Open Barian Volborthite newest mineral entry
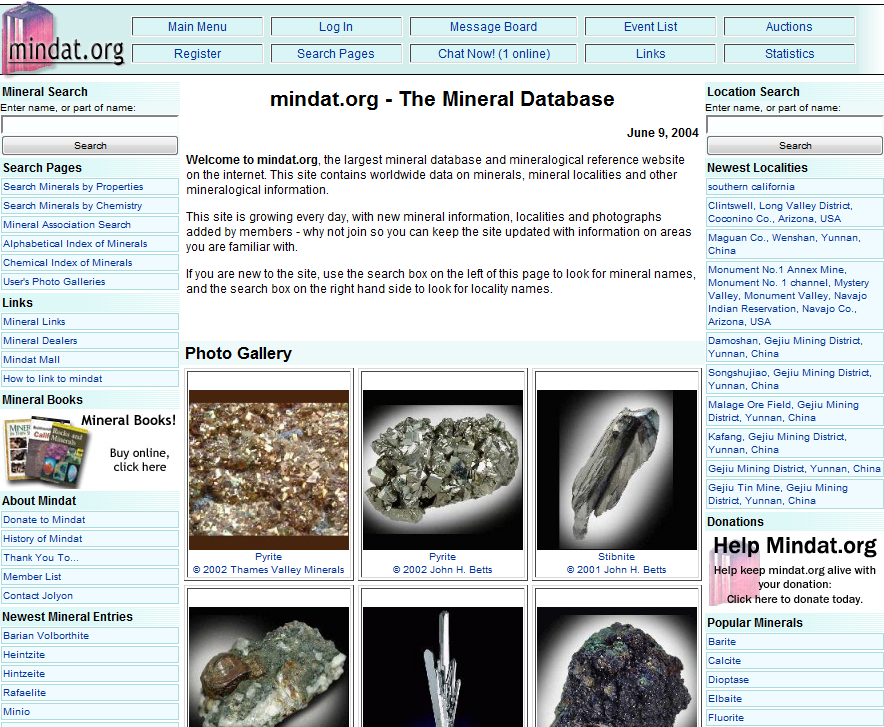884x727 pixels. pos(46,636)
